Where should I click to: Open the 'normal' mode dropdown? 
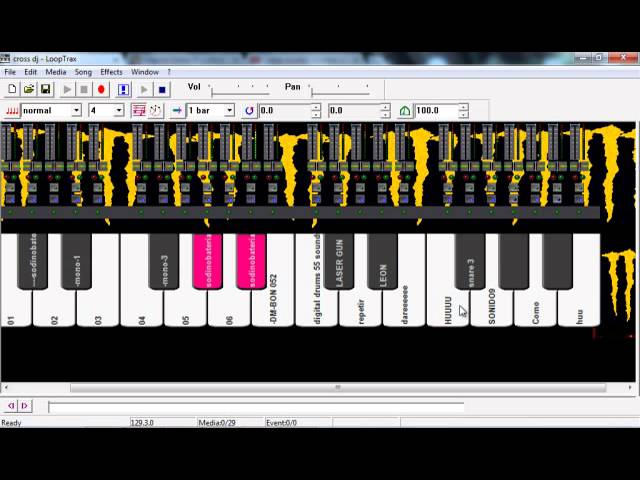click(76, 111)
